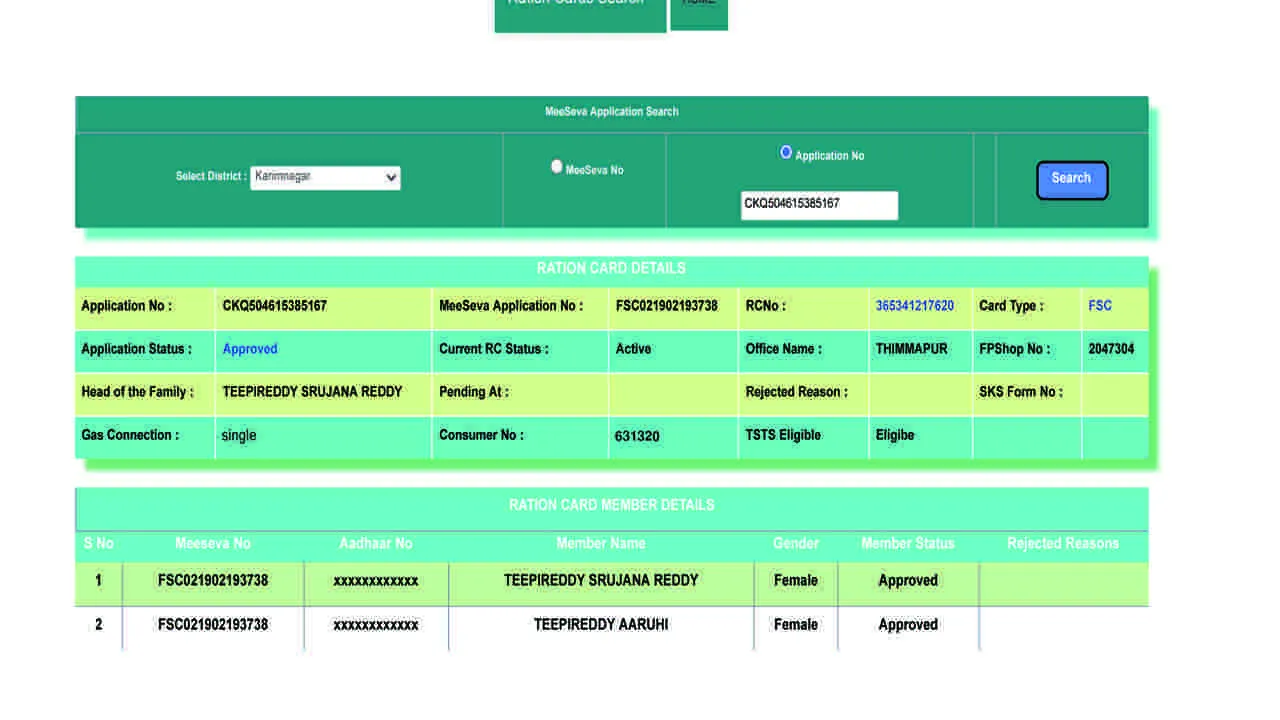This screenshot has height=720, width=1280.
Task: Click Approved status in Aaruhi's member row
Action: click(908, 625)
